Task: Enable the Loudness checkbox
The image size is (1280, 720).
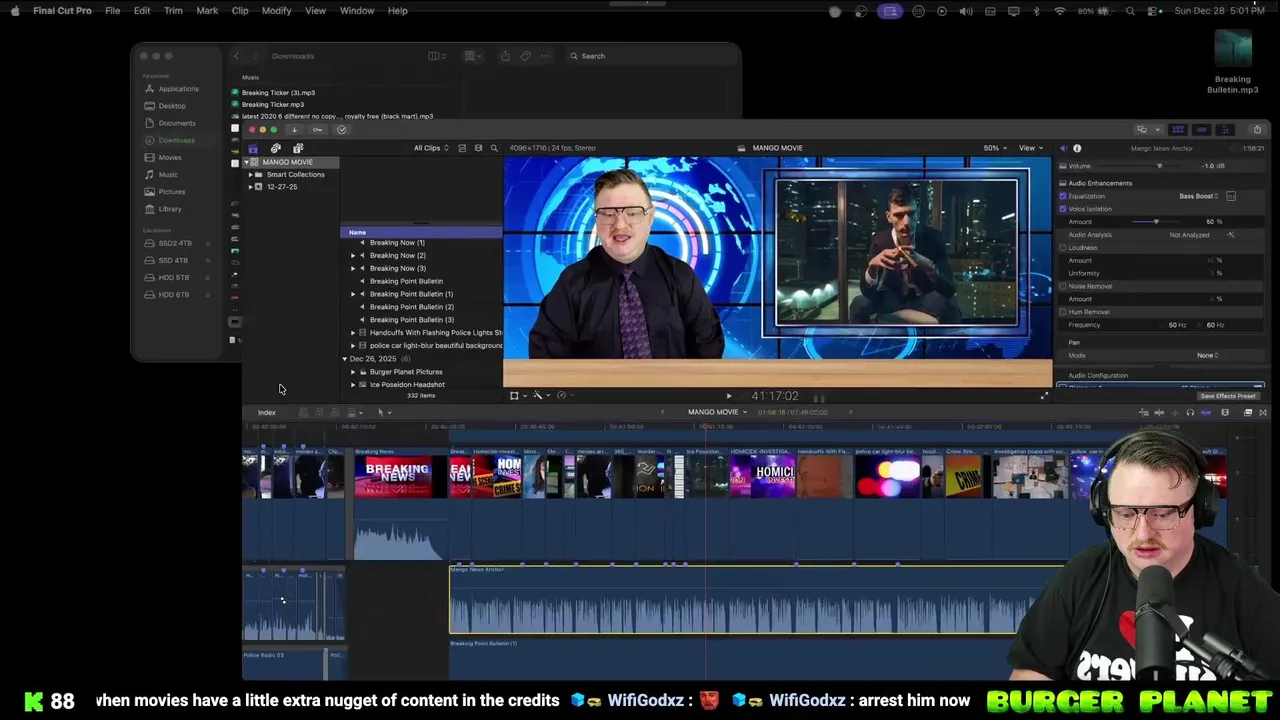Action: (1062, 248)
